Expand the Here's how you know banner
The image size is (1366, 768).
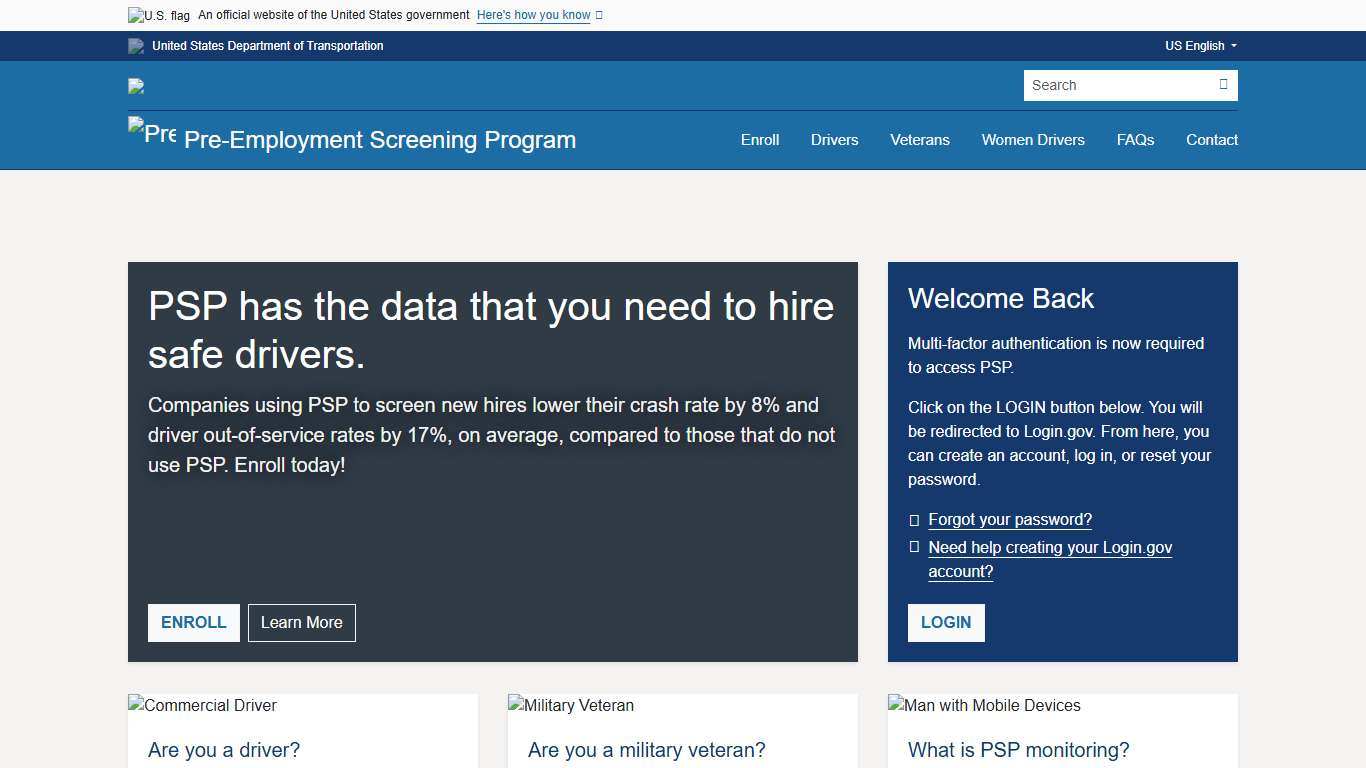533,15
